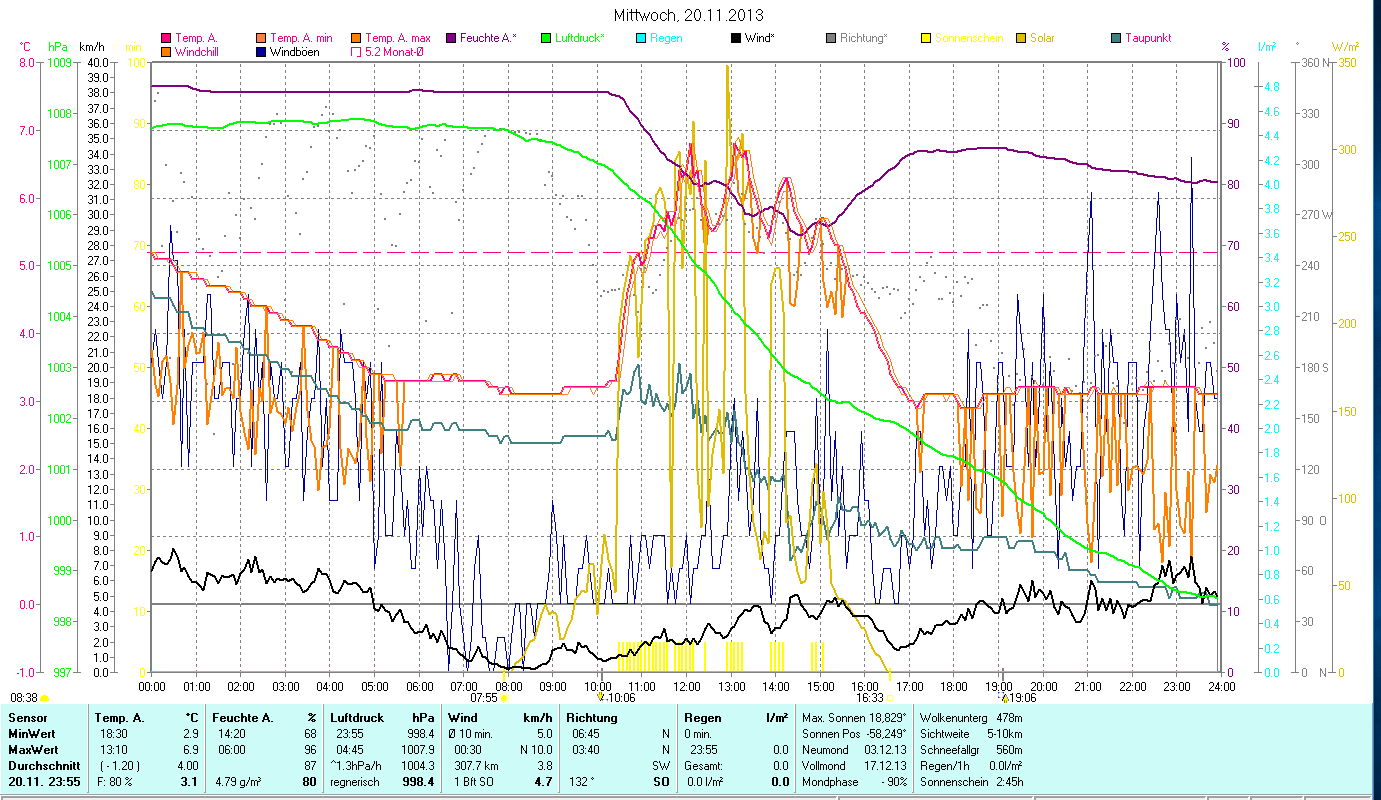Click the dark blue Windböen legend square
Viewport: 1381px width, 800px height.
coord(260,51)
